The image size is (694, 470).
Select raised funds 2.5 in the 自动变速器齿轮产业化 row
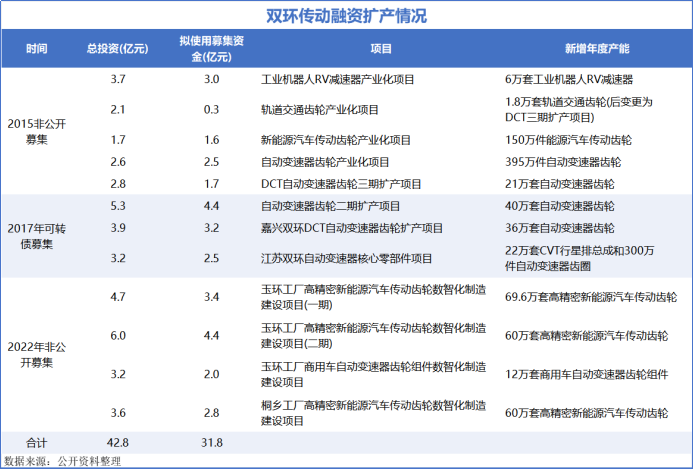click(212, 162)
